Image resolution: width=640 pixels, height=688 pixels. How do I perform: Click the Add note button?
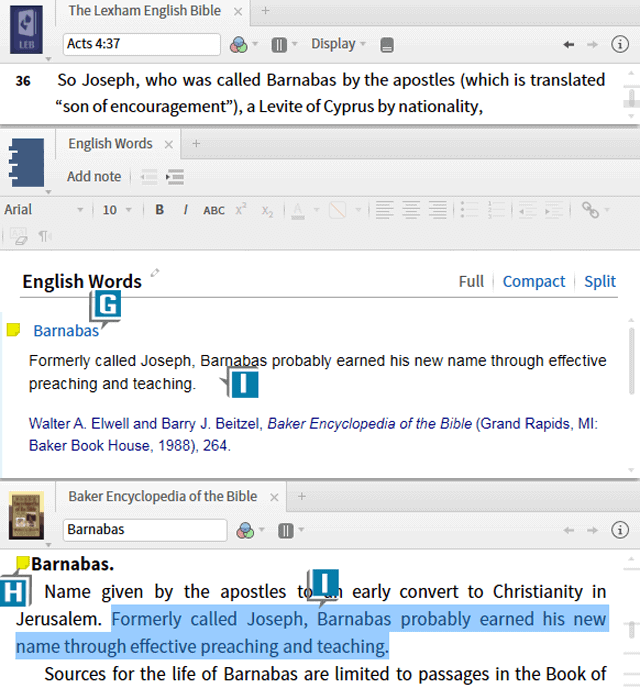pos(94,177)
